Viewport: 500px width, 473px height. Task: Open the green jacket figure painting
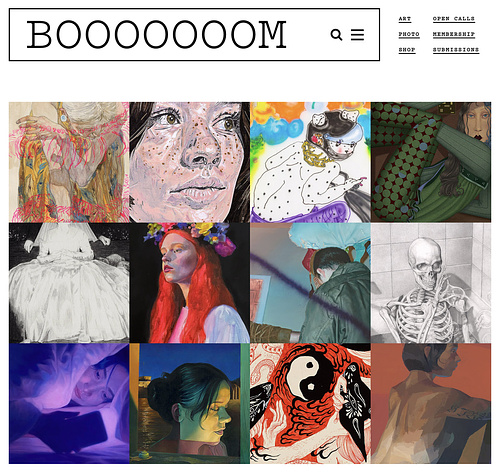310,283
